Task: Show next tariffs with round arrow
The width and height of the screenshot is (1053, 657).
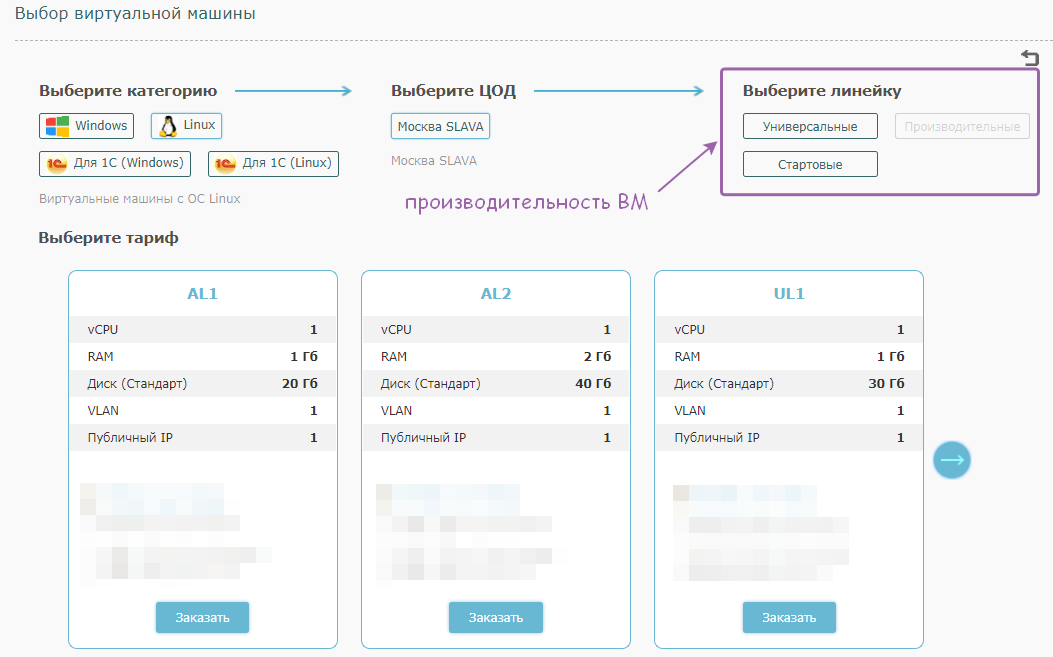Action: point(951,460)
